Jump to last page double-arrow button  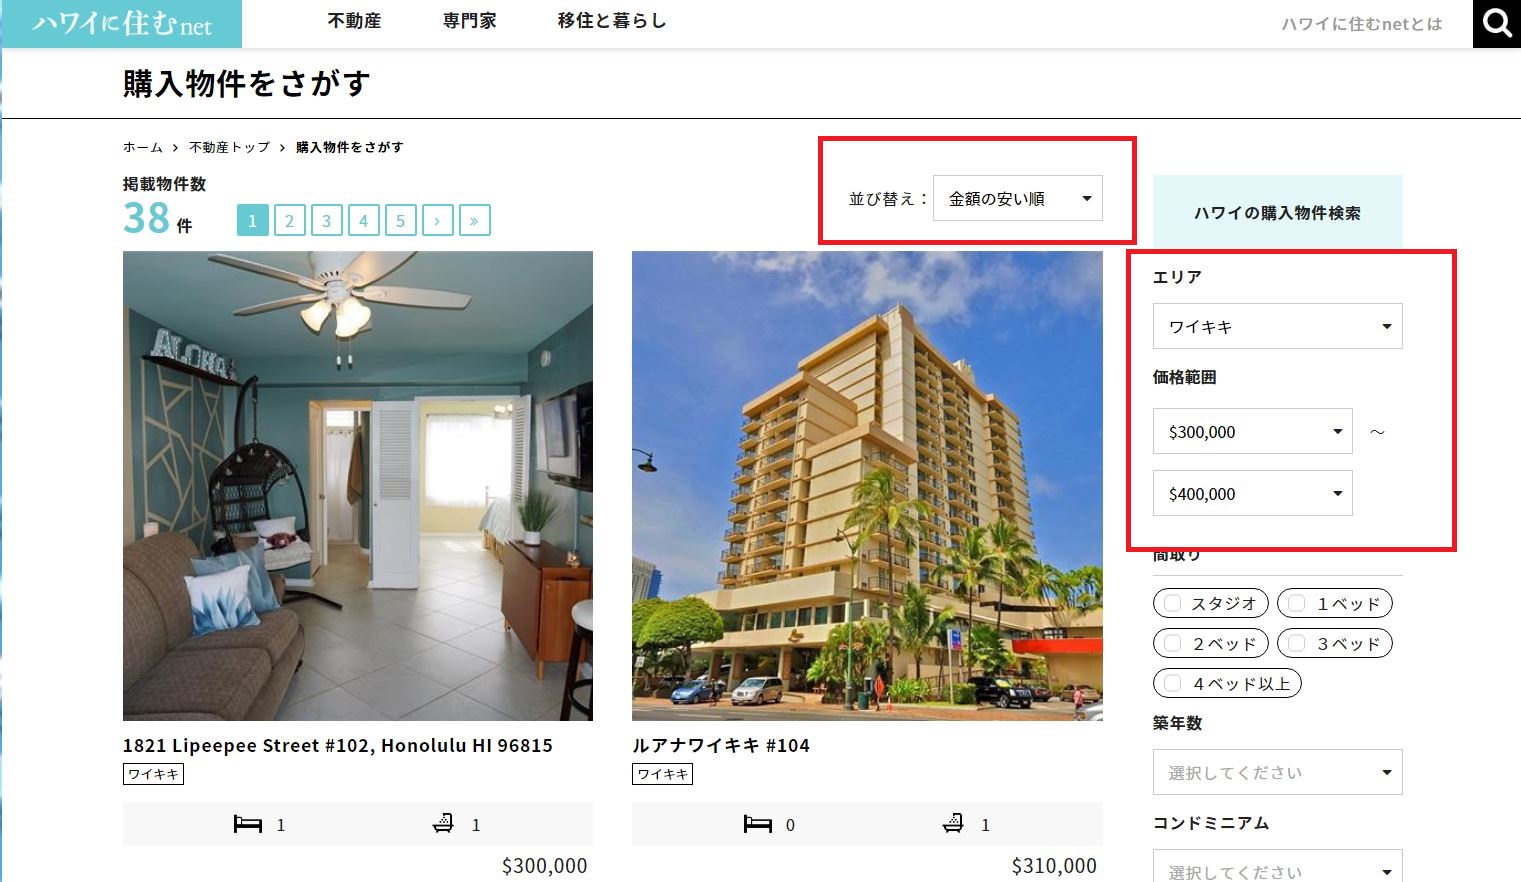point(474,220)
